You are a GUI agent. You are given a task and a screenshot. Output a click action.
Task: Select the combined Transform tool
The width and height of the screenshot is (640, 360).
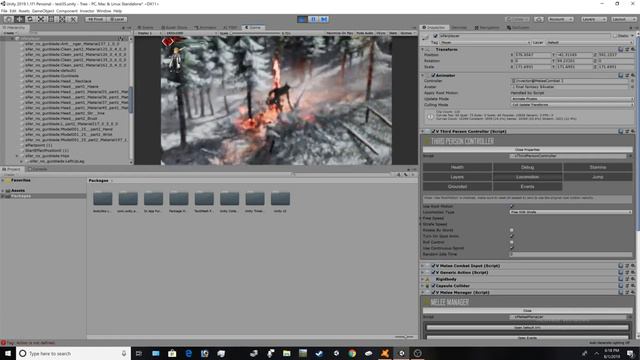62,19
